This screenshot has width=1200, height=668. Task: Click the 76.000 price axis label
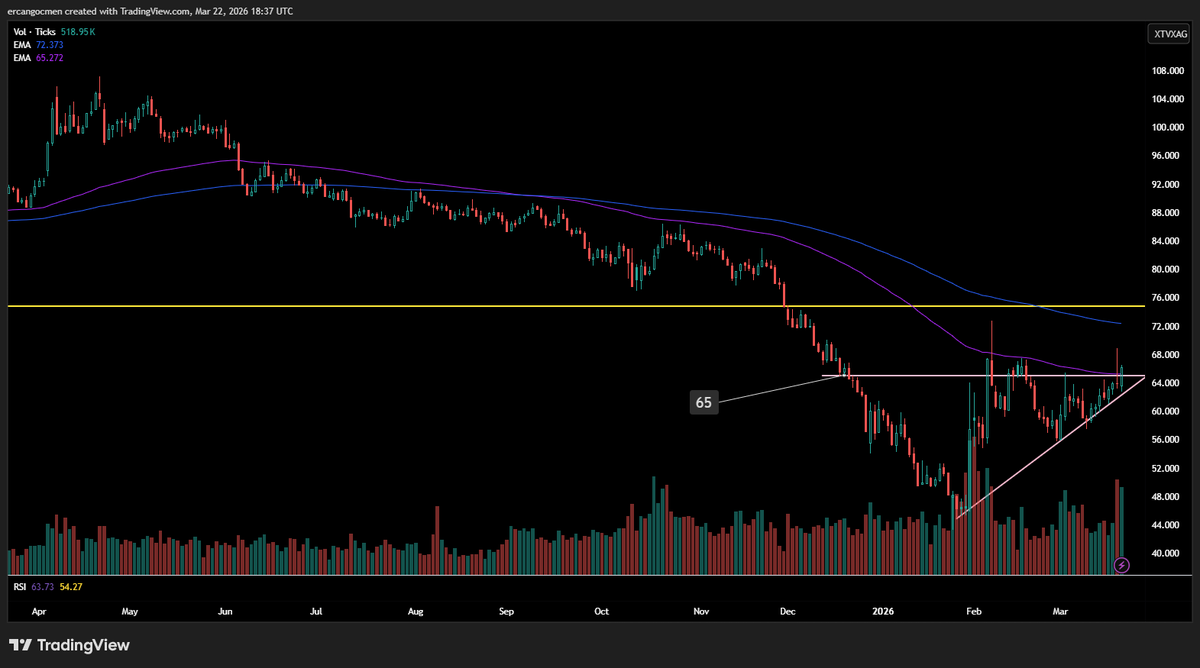click(x=1165, y=298)
